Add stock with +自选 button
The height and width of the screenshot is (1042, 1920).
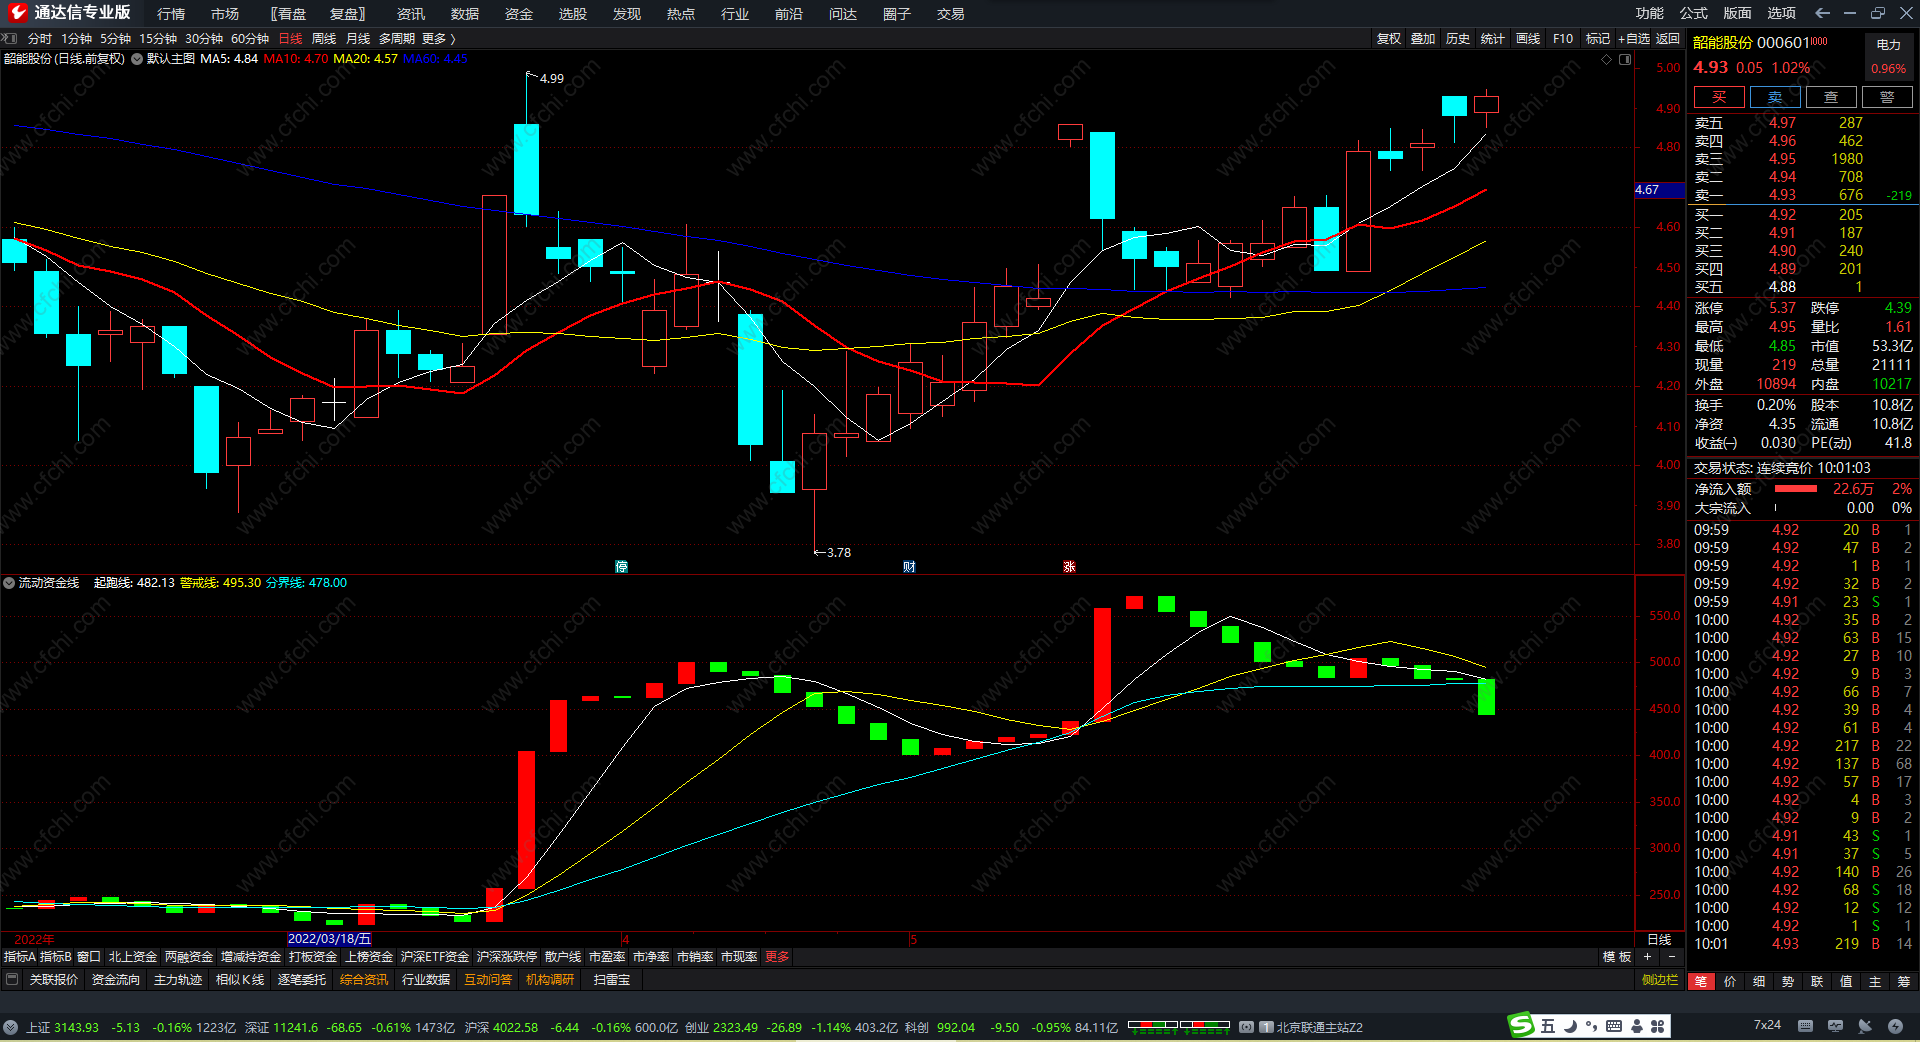coord(1634,39)
